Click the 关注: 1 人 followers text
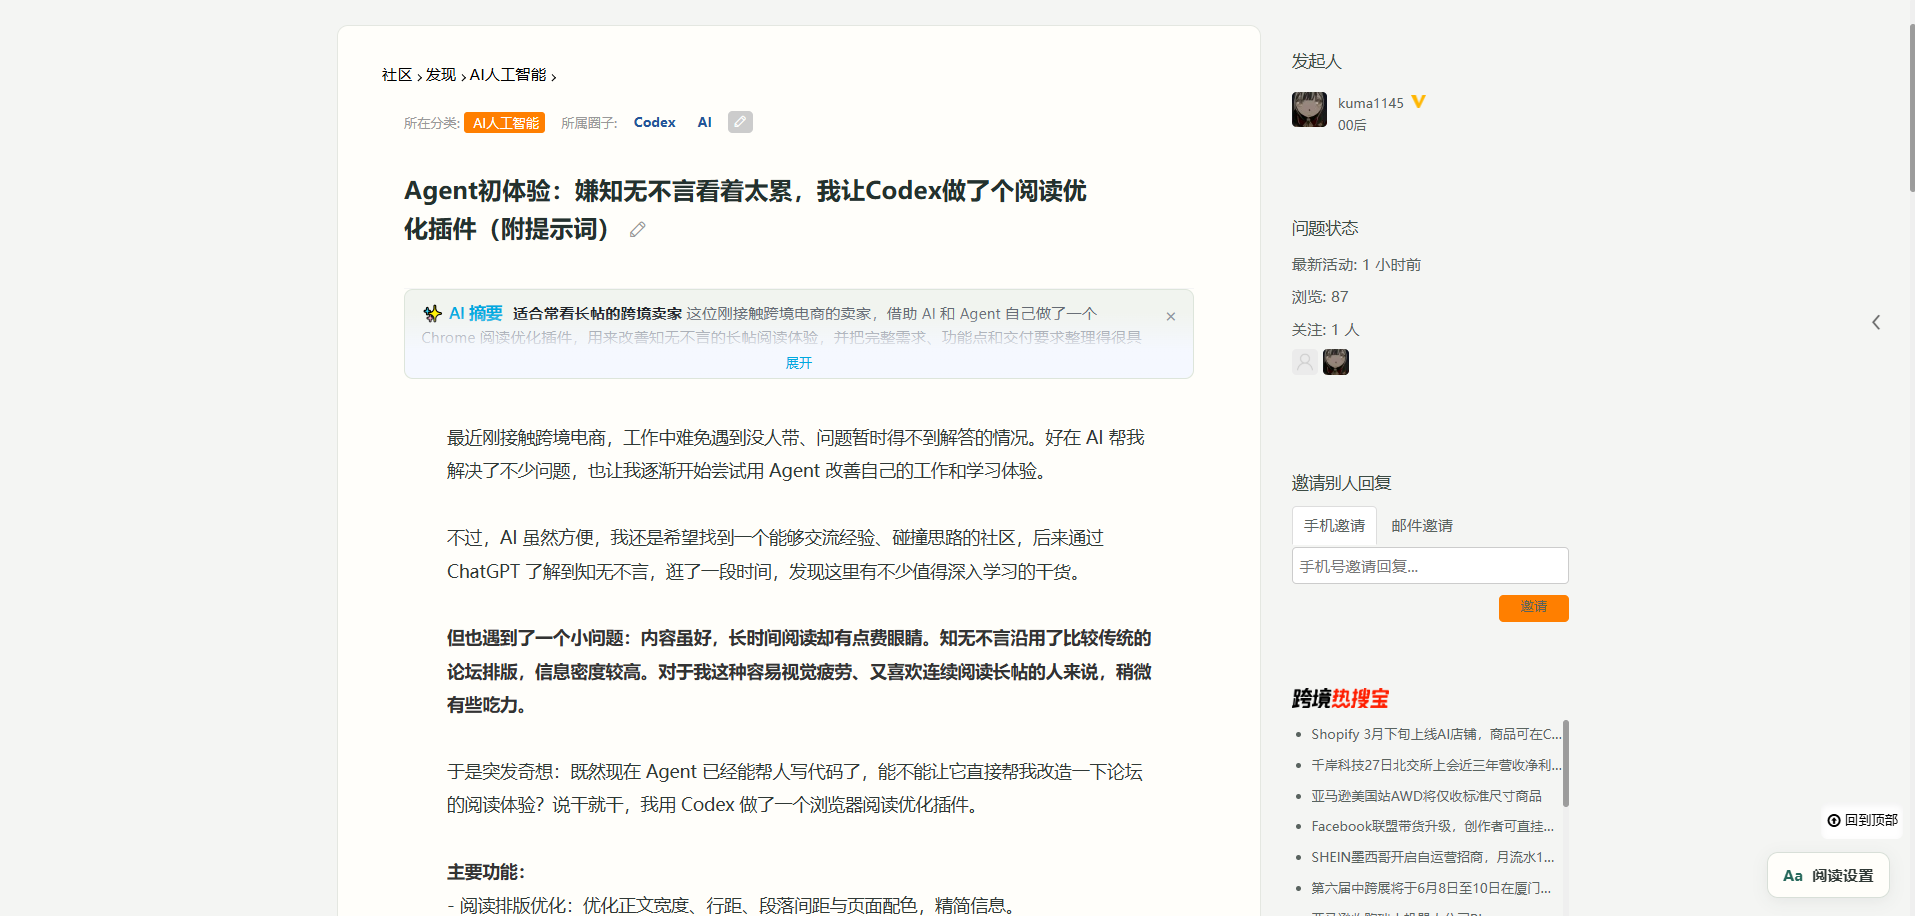This screenshot has width=1915, height=916. tap(1326, 329)
